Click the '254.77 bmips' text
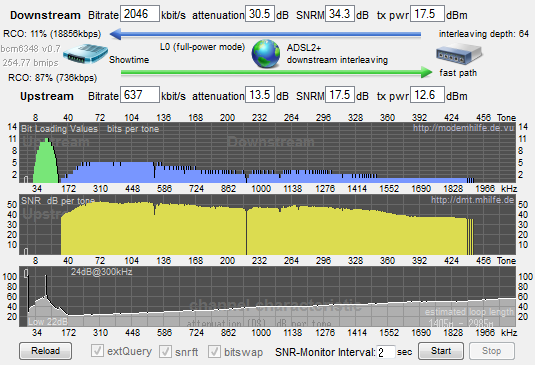This screenshot has width=535, height=365. 30,62
